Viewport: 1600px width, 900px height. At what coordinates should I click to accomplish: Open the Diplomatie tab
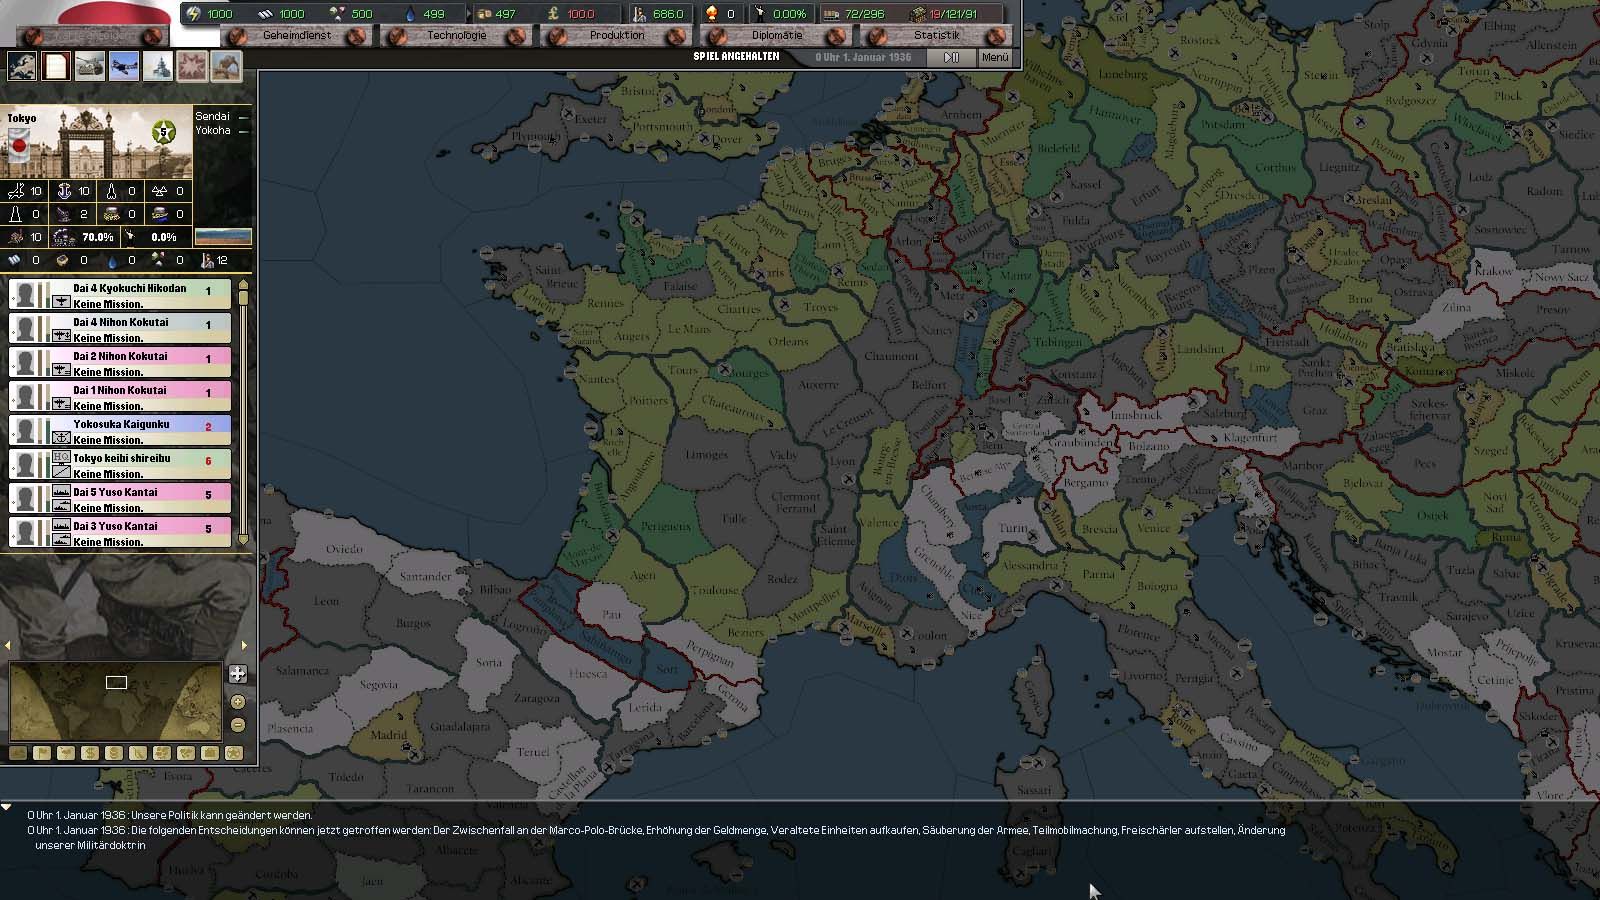777,35
